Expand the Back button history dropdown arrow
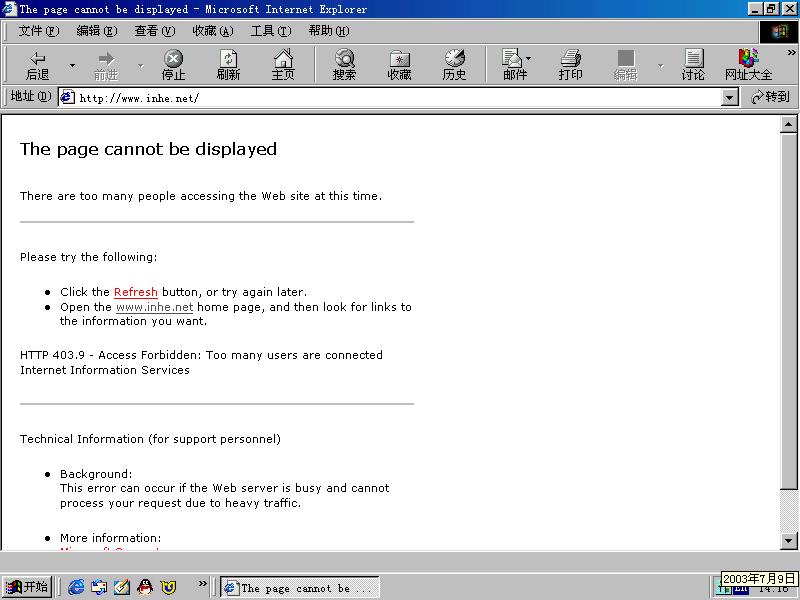The image size is (800, 600). (72, 66)
